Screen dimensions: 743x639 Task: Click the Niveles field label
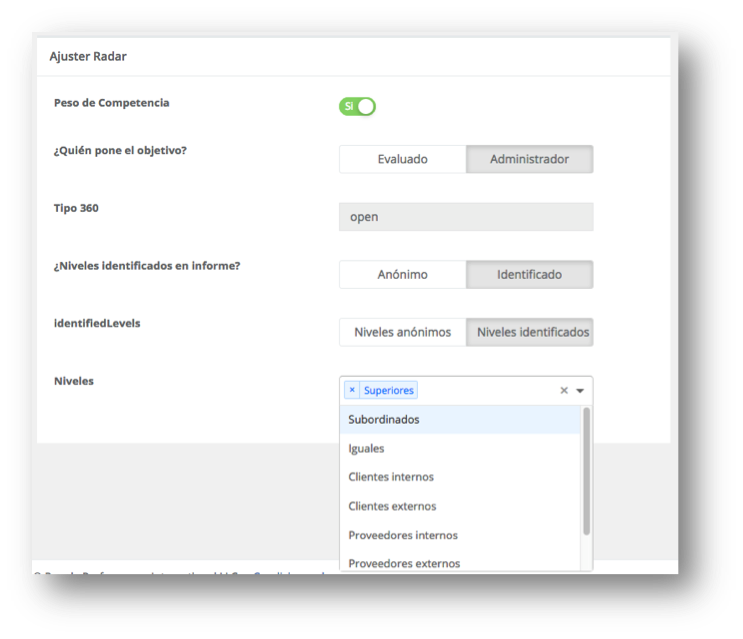click(x=74, y=381)
